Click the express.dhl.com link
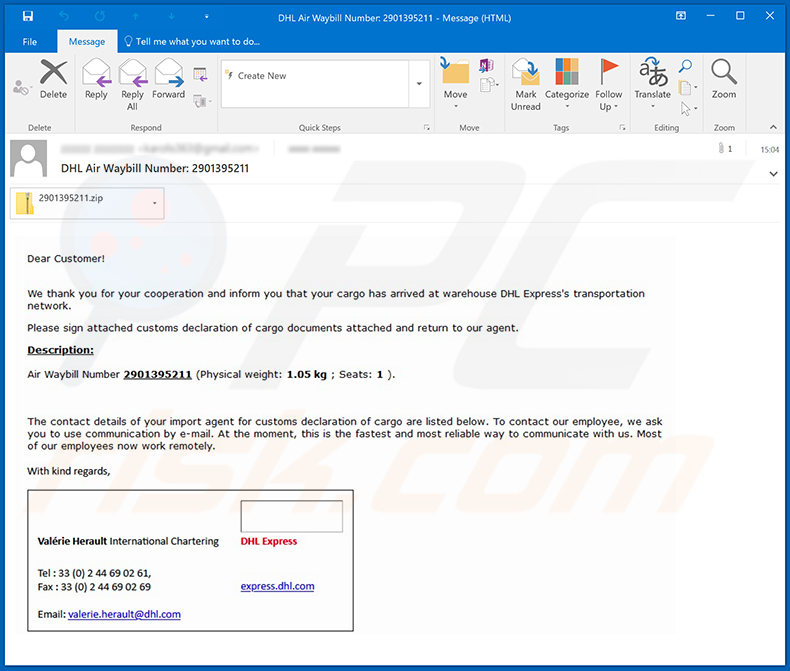 (278, 586)
